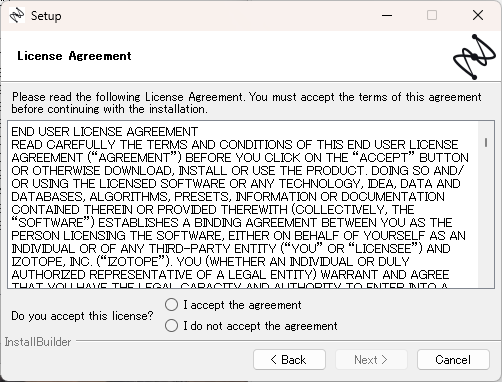Screen dimensions: 502x382
Task: Click the 'License Agreement' page heading
Action: click(74, 56)
